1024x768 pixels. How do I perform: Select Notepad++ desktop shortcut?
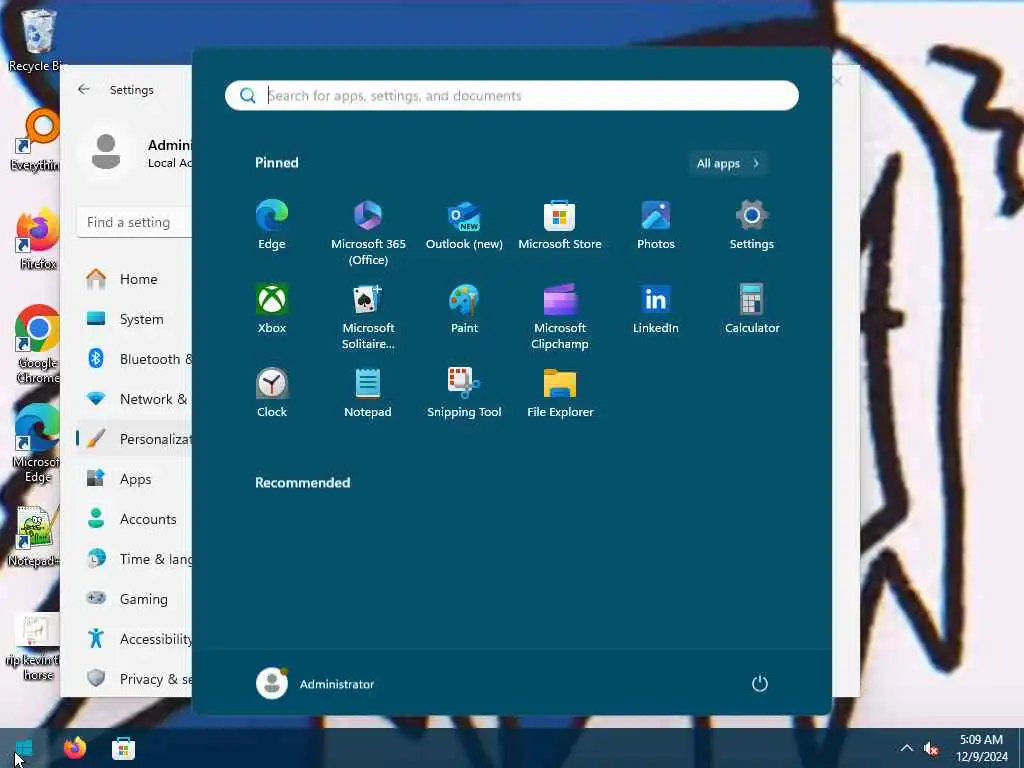(36, 537)
